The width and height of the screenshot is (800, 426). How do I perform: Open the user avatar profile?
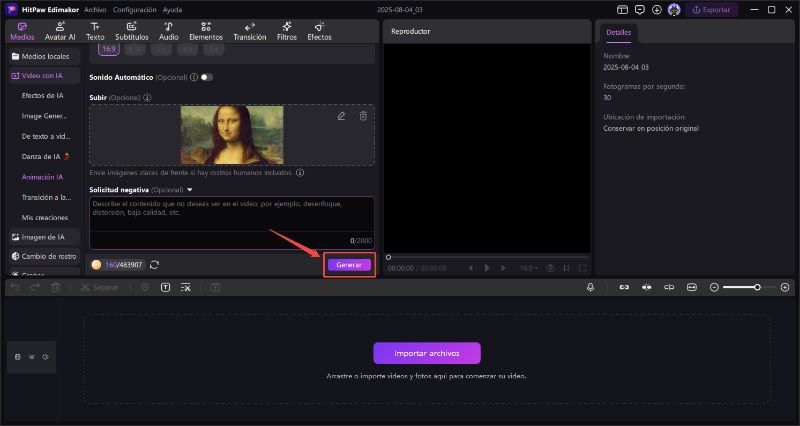pyautogui.click(x=674, y=10)
